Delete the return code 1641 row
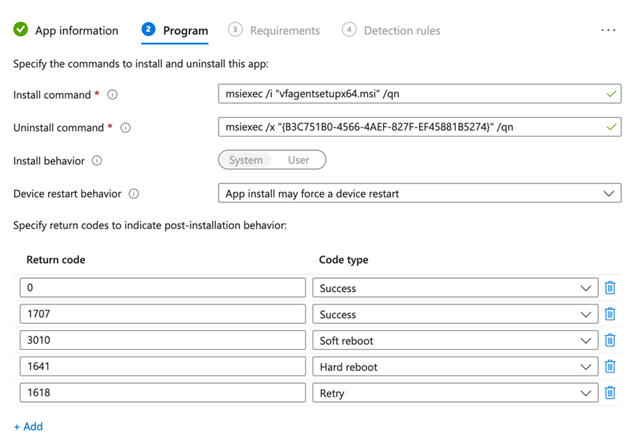This screenshot has height=448, width=634. pyautogui.click(x=610, y=366)
